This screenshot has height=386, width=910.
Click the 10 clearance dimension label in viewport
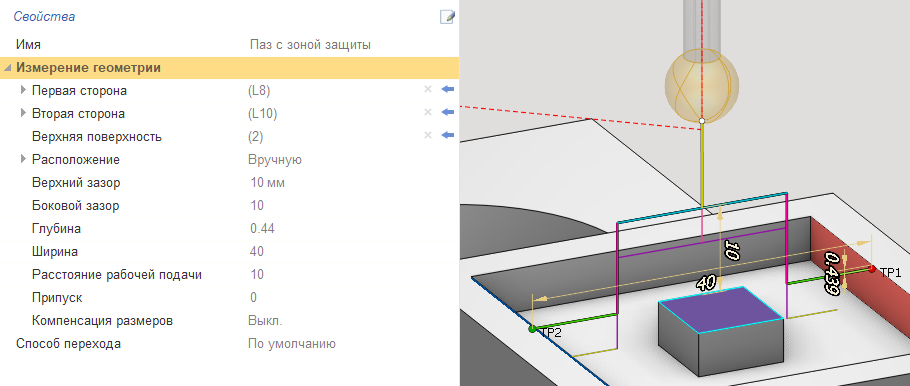[x=732, y=251]
